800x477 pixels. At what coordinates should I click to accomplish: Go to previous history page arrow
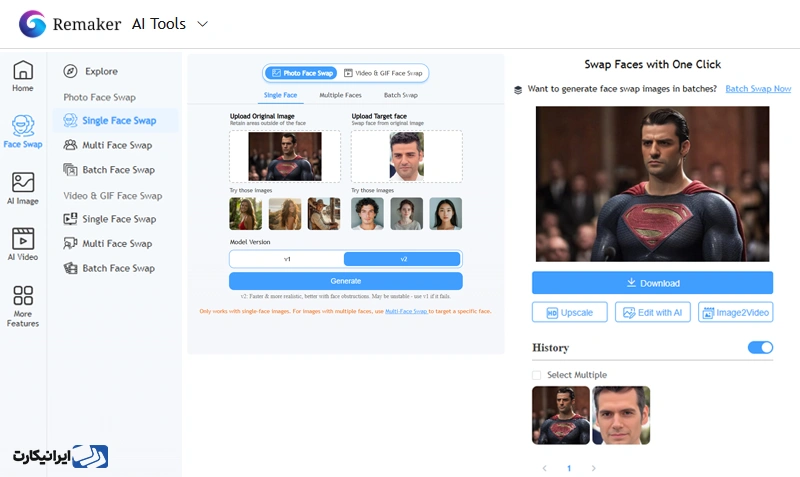[x=544, y=468]
